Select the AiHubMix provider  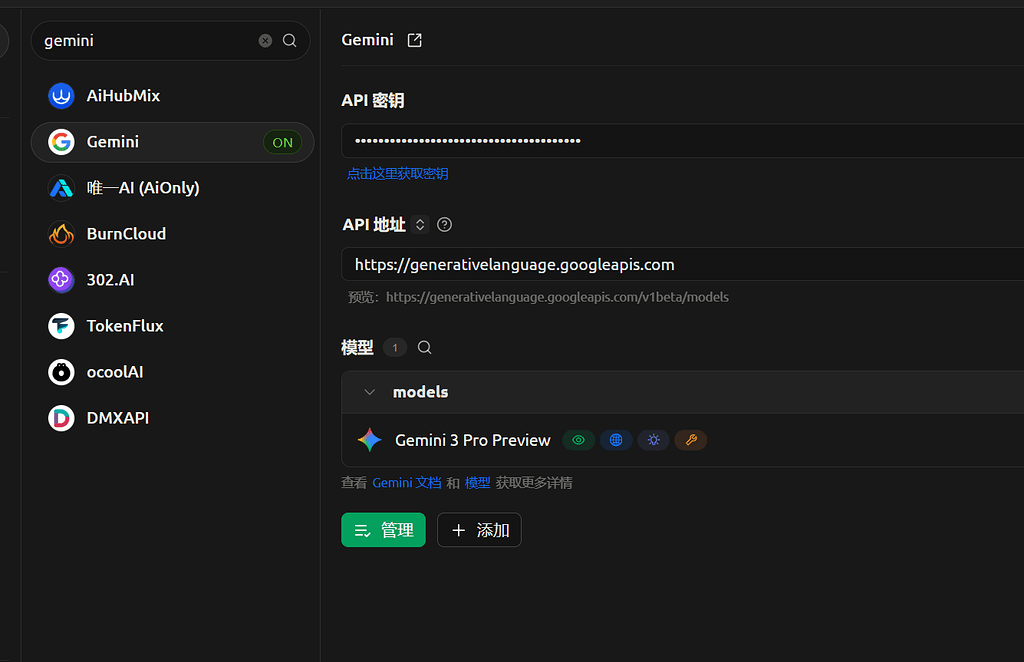click(x=172, y=96)
